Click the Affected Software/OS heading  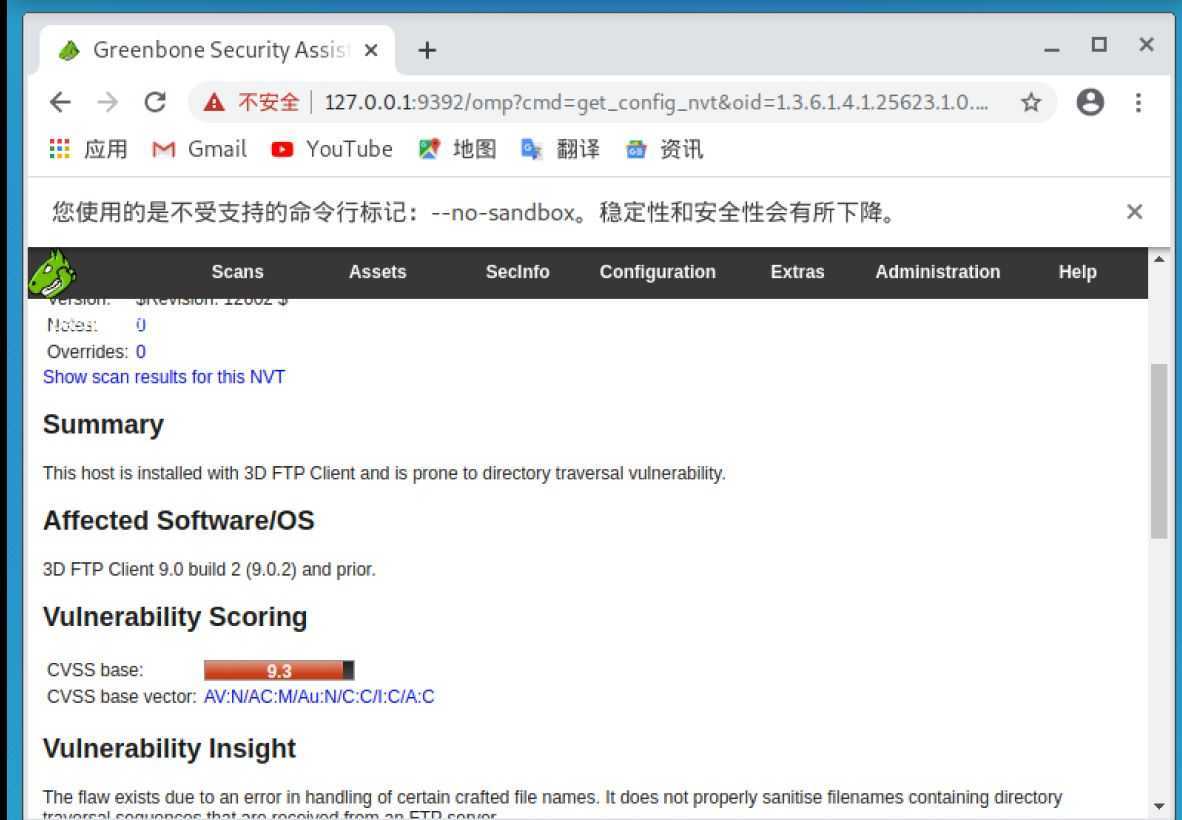(x=179, y=521)
